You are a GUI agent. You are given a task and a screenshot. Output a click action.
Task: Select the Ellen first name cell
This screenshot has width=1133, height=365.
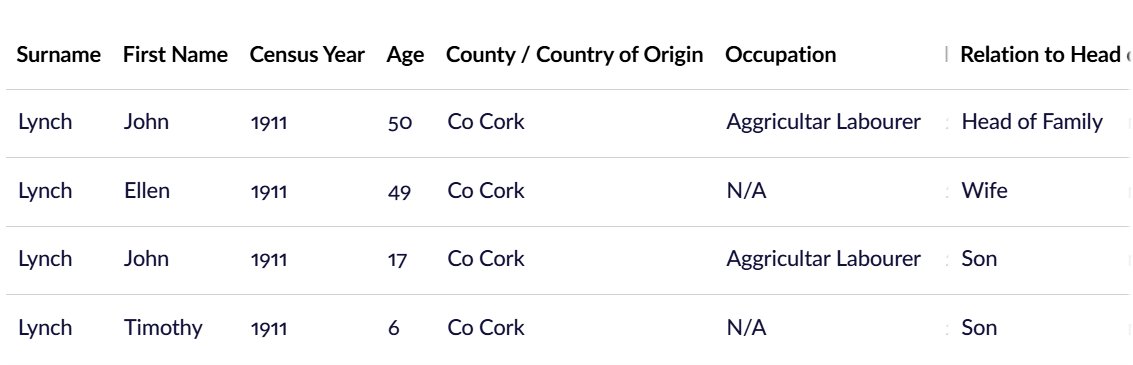147,191
